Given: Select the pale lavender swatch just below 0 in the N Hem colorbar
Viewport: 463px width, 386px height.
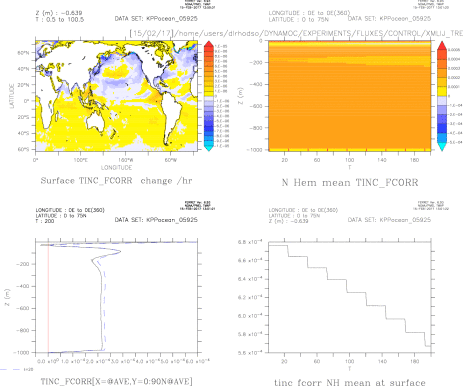Looking at the screenshot, I should coord(442,101).
